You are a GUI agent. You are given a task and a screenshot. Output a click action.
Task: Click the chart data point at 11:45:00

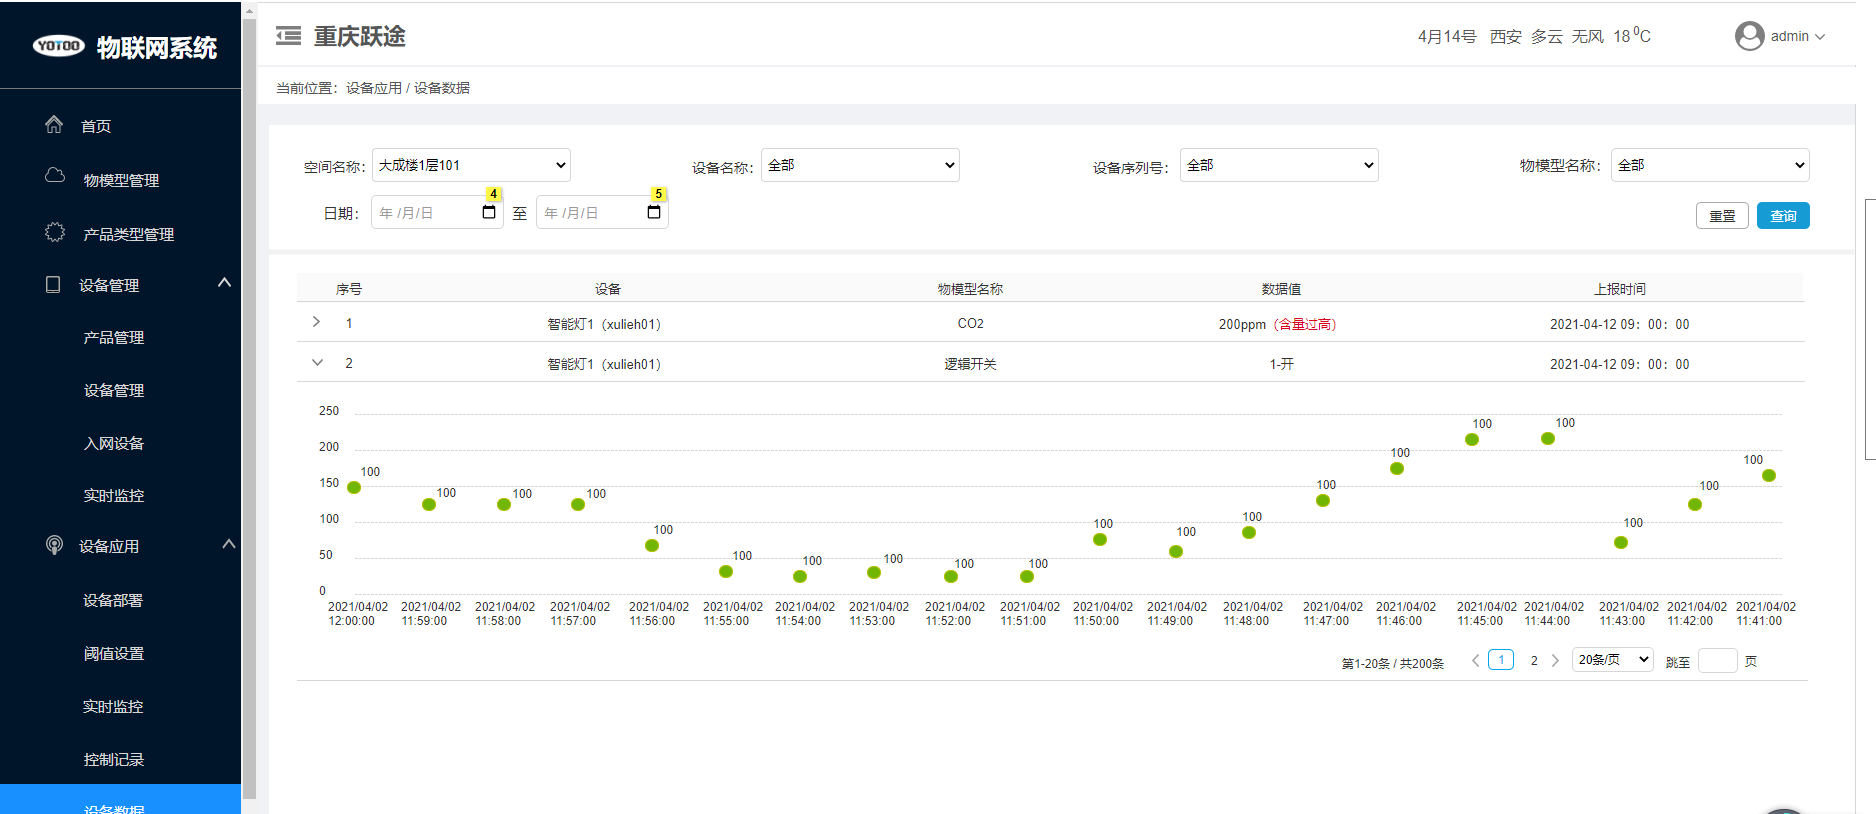click(x=1472, y=439)
